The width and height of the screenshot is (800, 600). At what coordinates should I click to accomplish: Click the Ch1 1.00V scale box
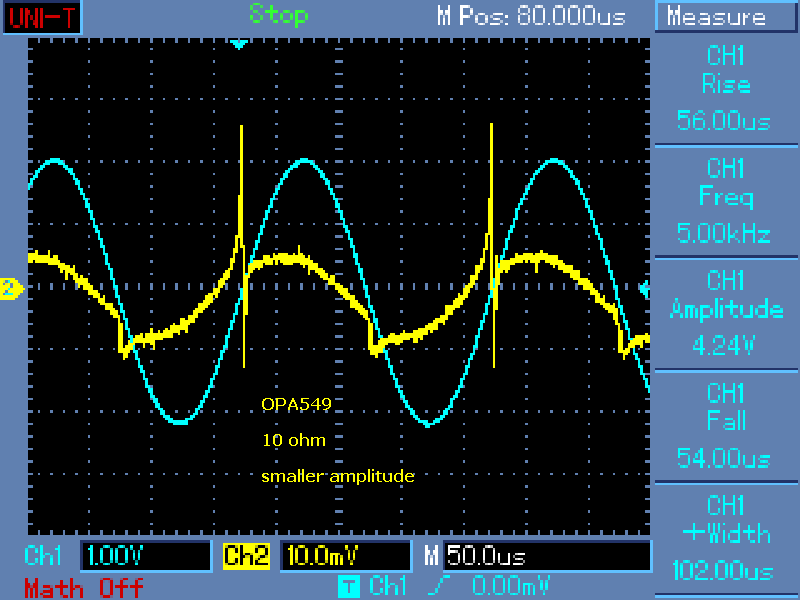click(x=146, y=556)
